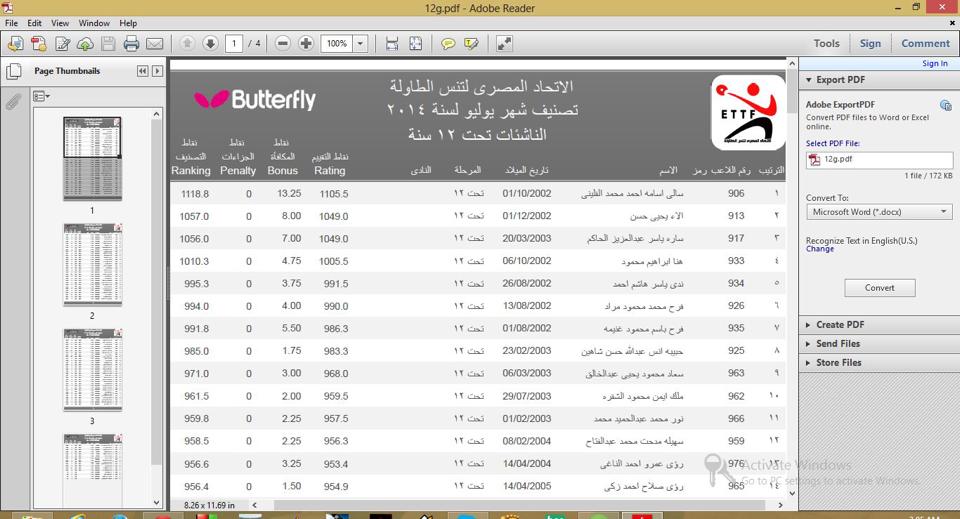Click the Sign In link
960x519 pixels.
coord(935,64)
